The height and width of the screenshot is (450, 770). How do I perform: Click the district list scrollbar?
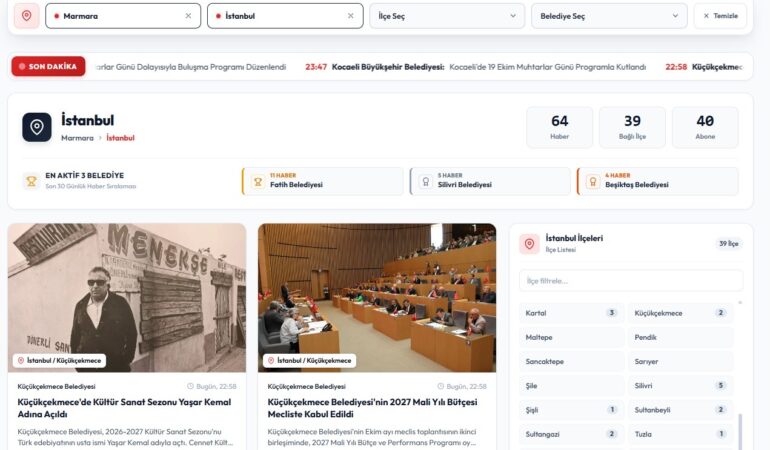(x=740, y=431)
